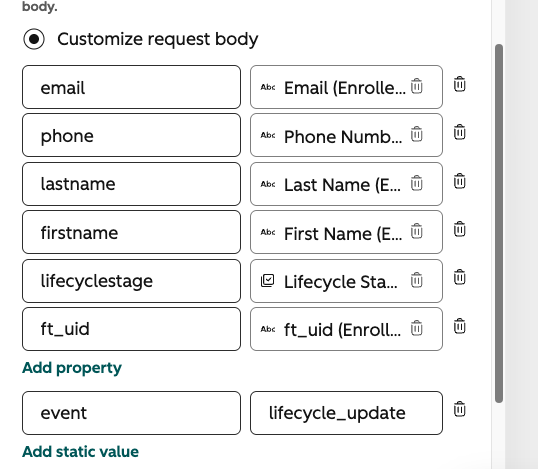Viewport: 538px width, 469px height.
Task: Clear the First Name (E... property token
Action: tap(417, 231)
